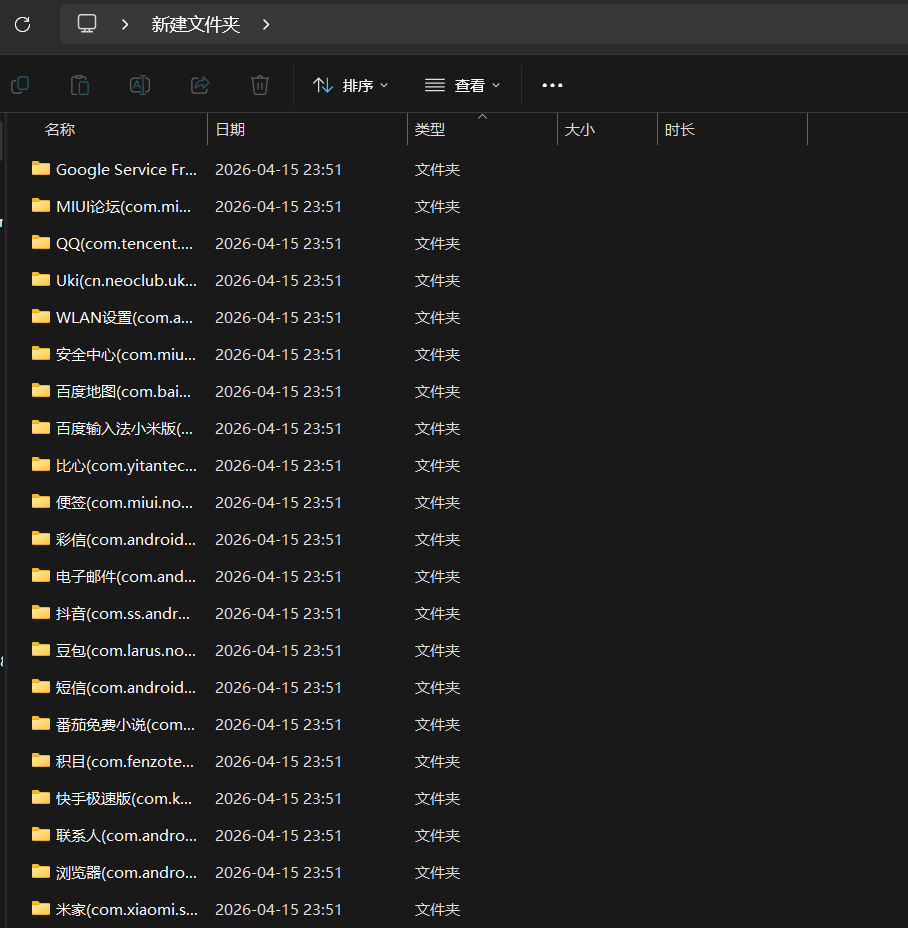Click the Copy icon in toolbar
The height and width of the screenshot is (928, 908).
click(20, 85)
